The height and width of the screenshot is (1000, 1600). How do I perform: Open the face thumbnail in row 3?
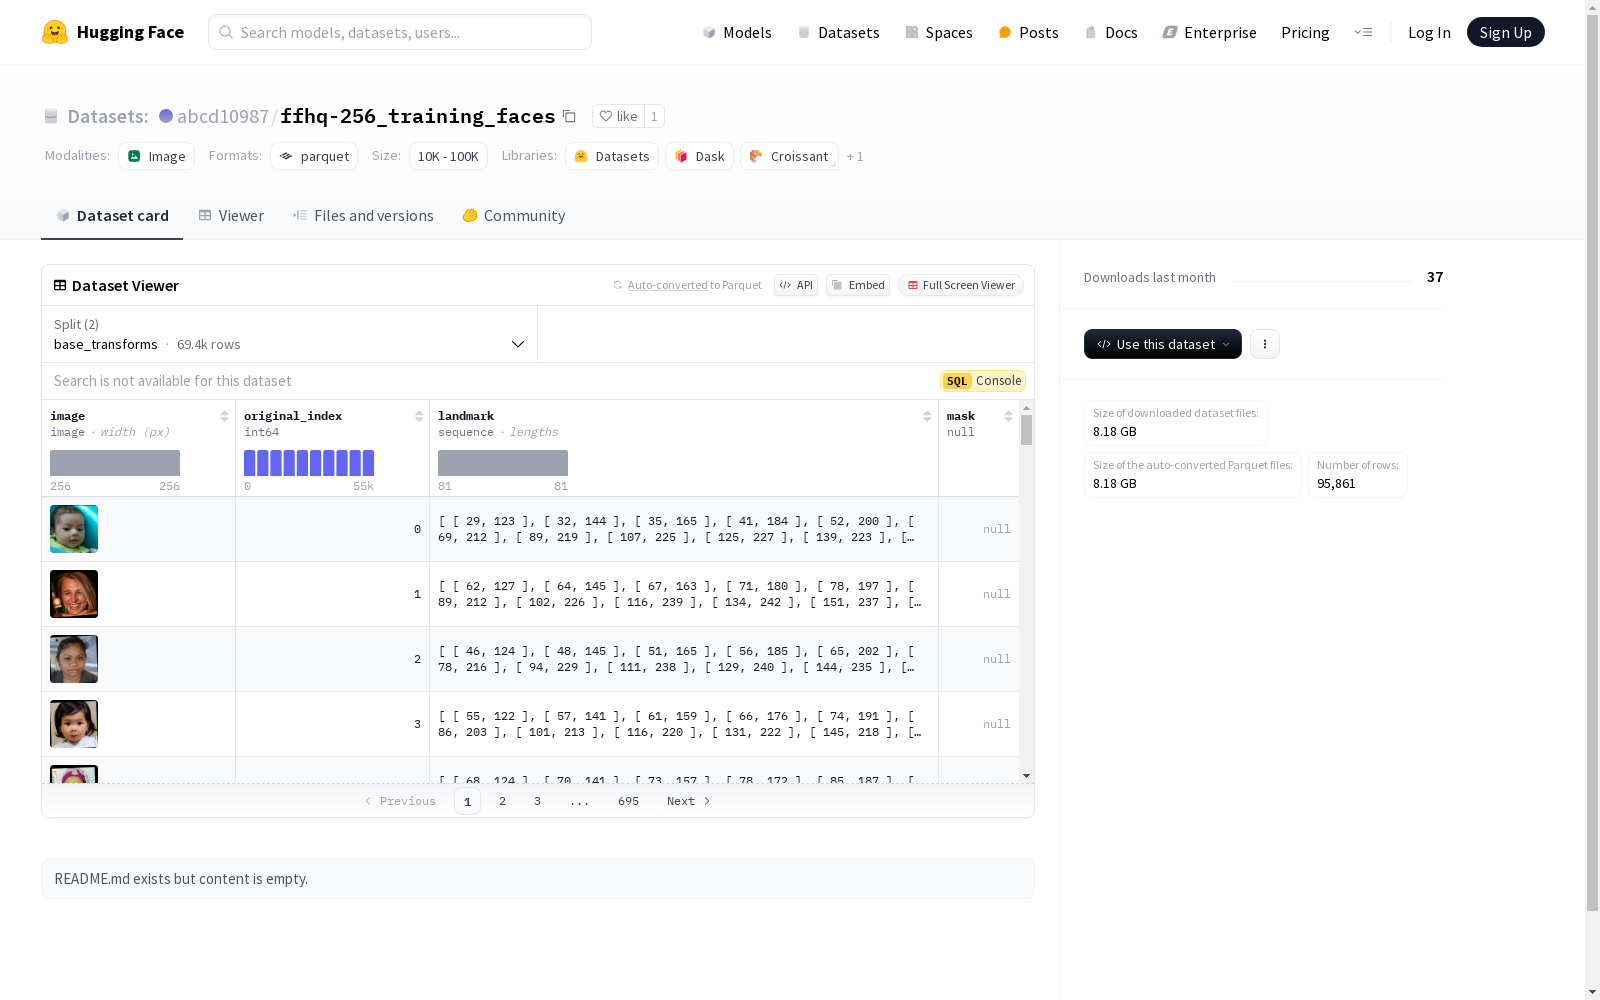coord(74,724)
